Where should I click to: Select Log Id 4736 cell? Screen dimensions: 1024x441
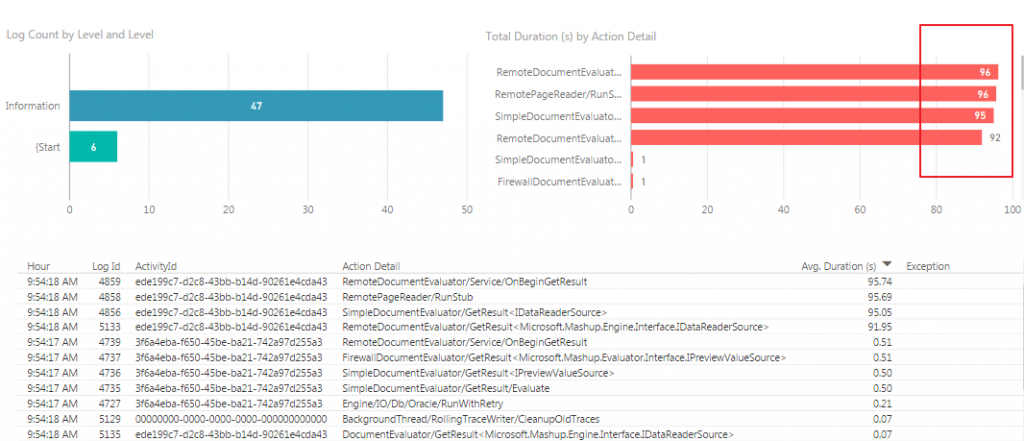pos(110,373)
